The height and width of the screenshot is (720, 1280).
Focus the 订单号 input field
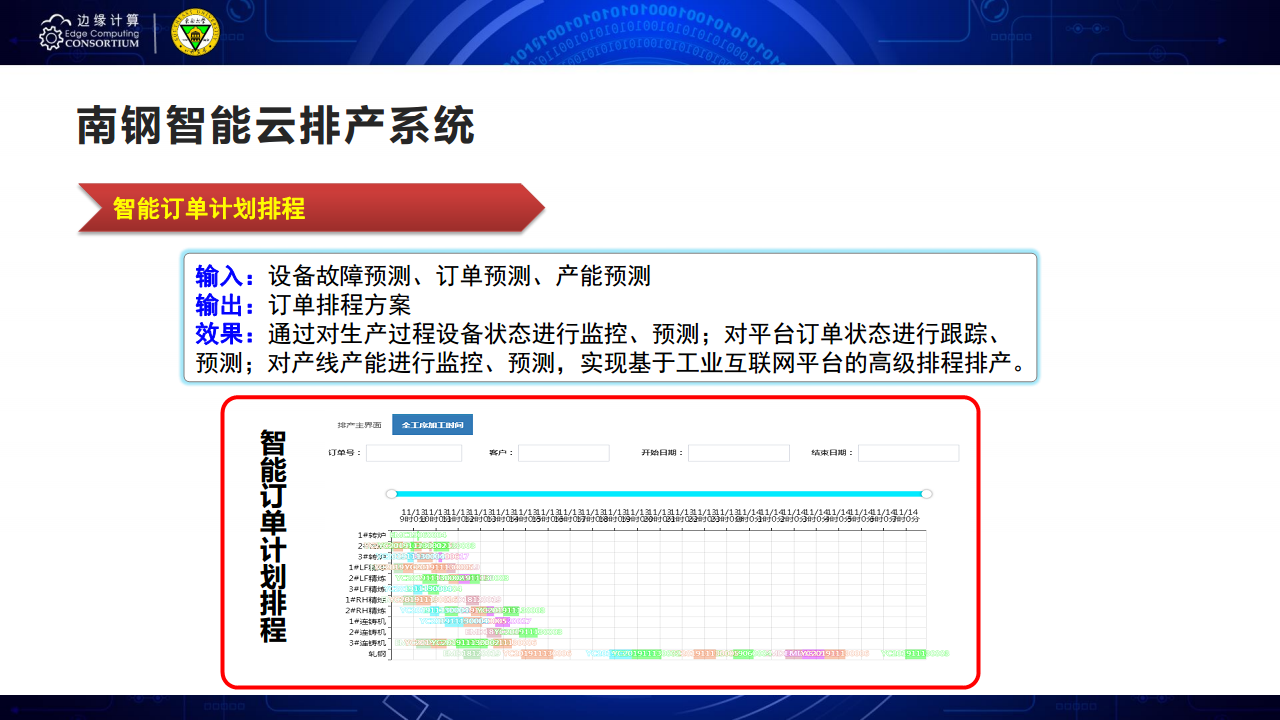pos(414,453)
